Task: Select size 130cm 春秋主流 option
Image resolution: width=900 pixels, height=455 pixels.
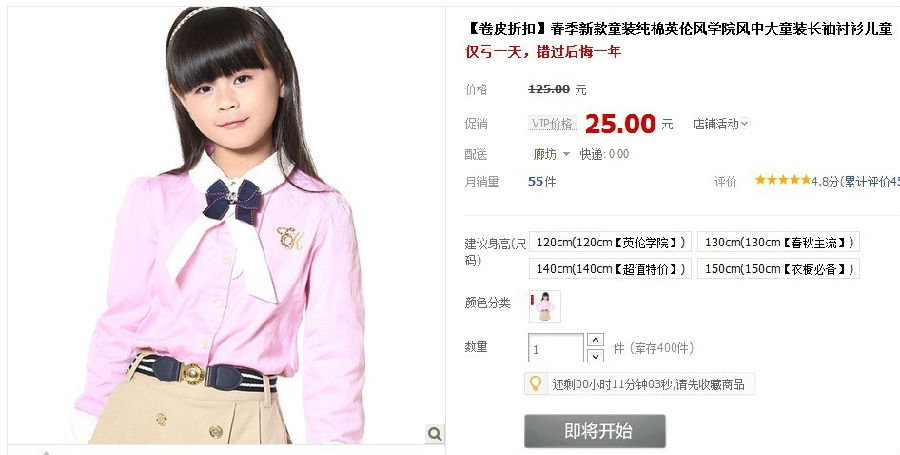Action: 778,242
